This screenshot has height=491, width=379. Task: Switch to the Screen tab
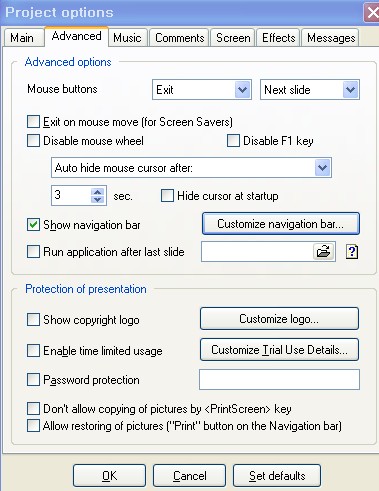click(x=233, y=38)
